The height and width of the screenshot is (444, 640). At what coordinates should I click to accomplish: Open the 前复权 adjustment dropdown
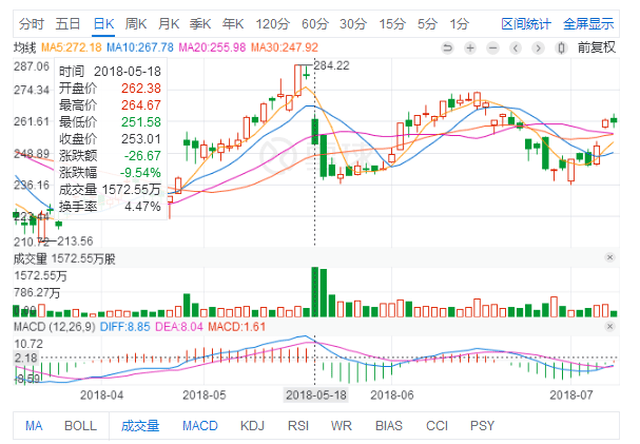(596, 48)
